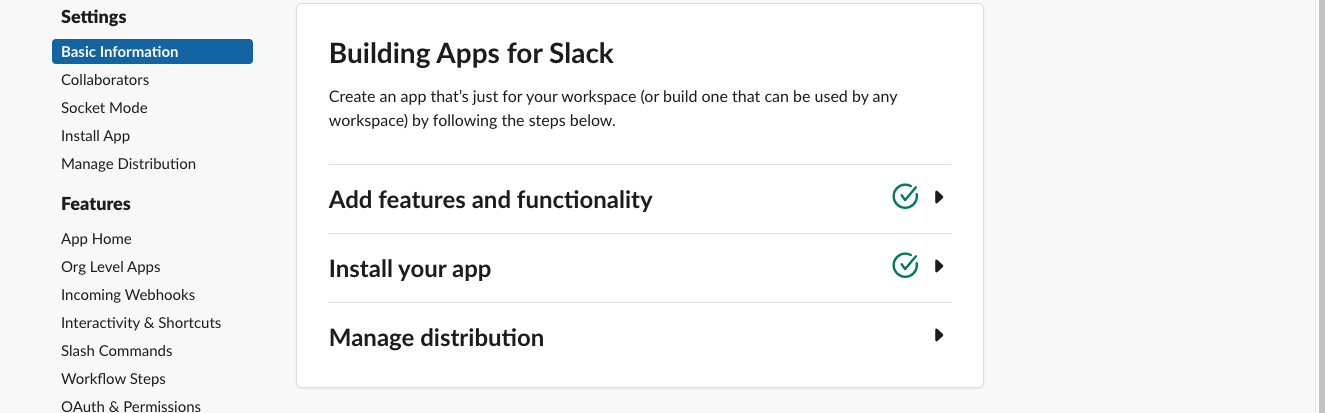Expand the Install your app section
1325x413 pixels.
point(939,266)
